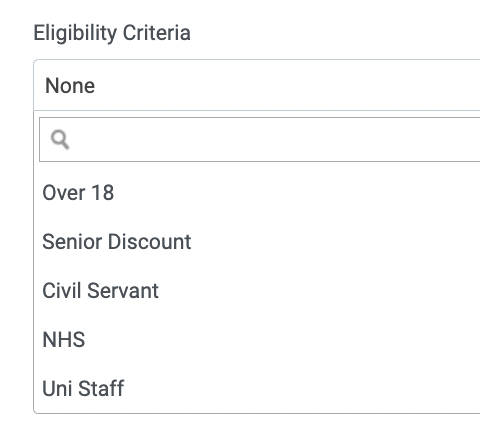Click the Eligibility Criteria field label
Viewport: 480px width, 430px height.
tap(112, 33)
